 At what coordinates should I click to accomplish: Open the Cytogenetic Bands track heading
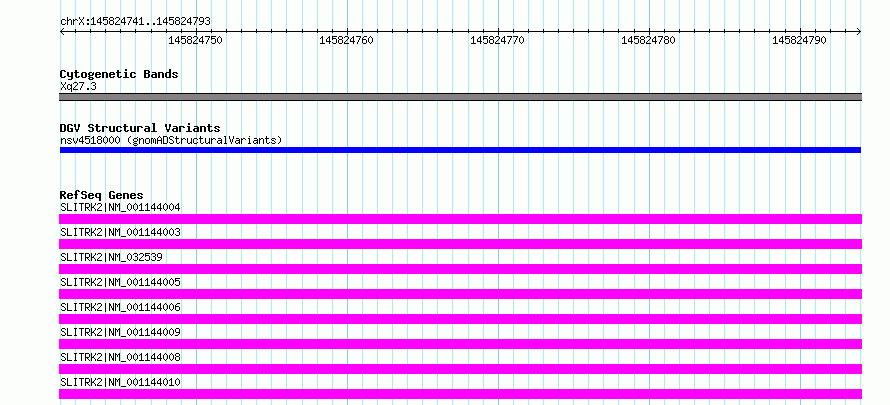pyautogui.click(x=119, y=74)
